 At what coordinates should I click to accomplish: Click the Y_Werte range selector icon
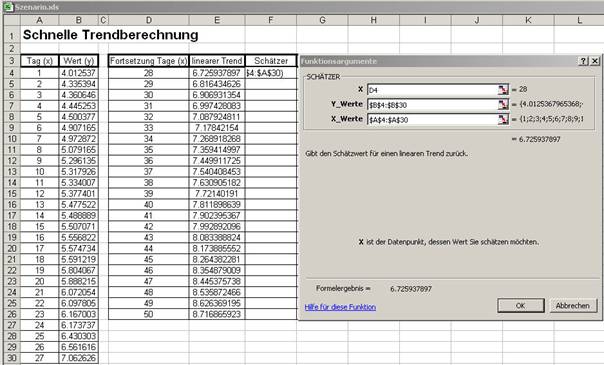[x=503, y=104]
